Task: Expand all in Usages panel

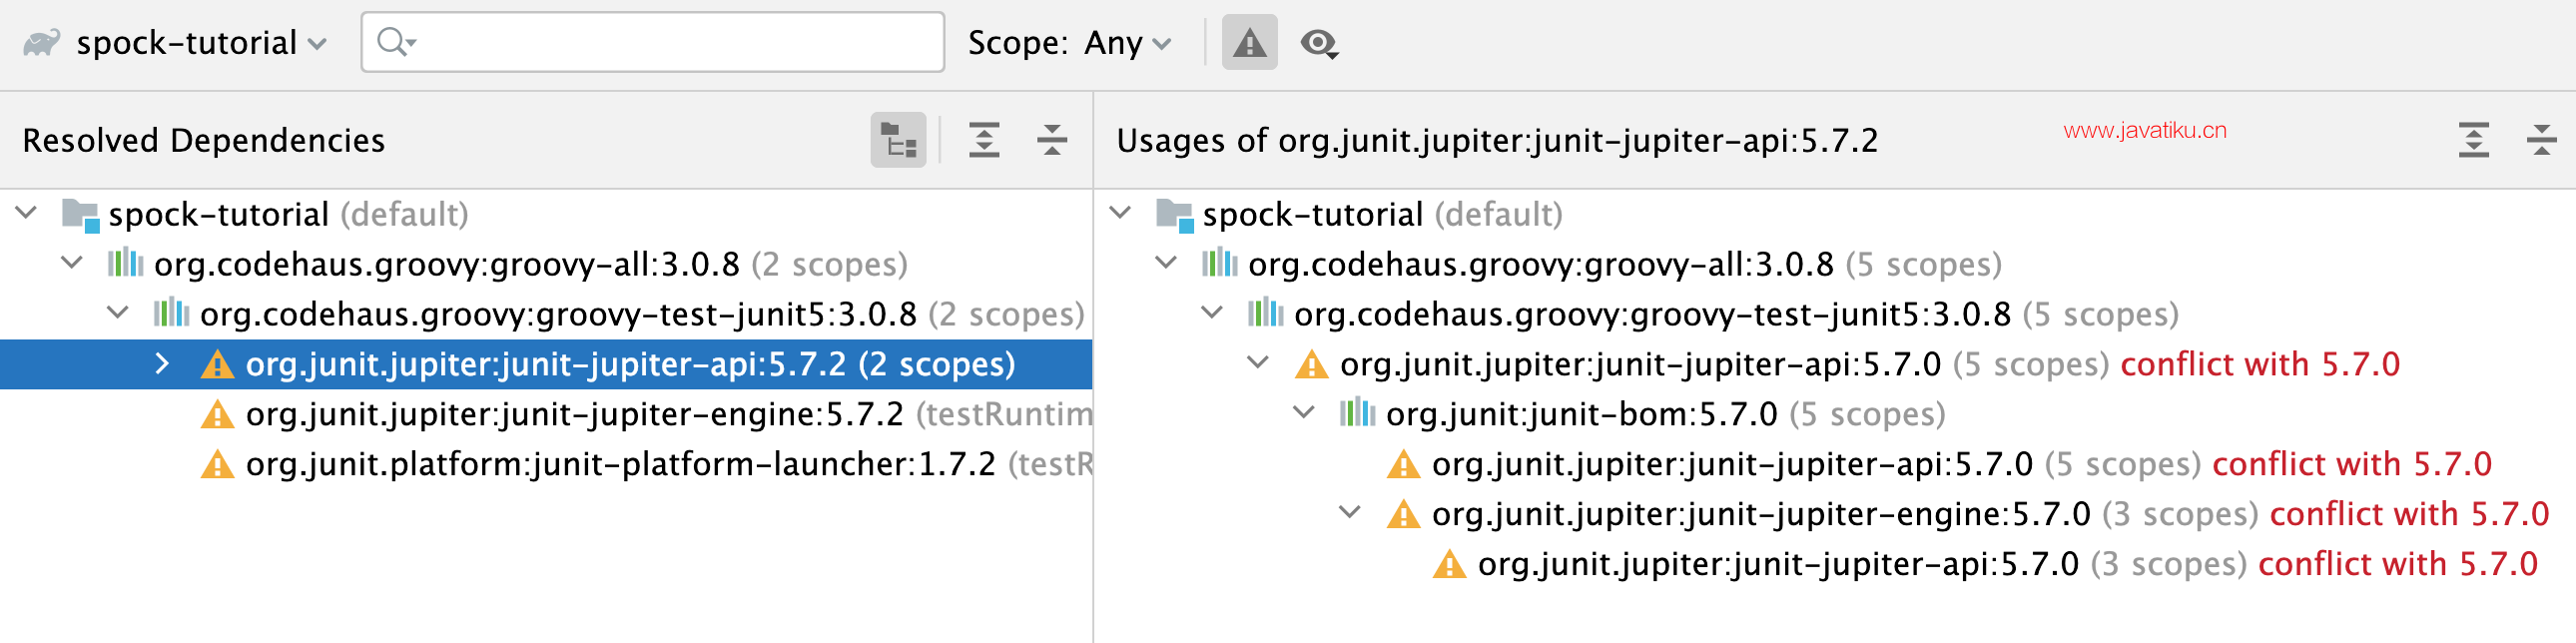Action: pos(2473,140)
